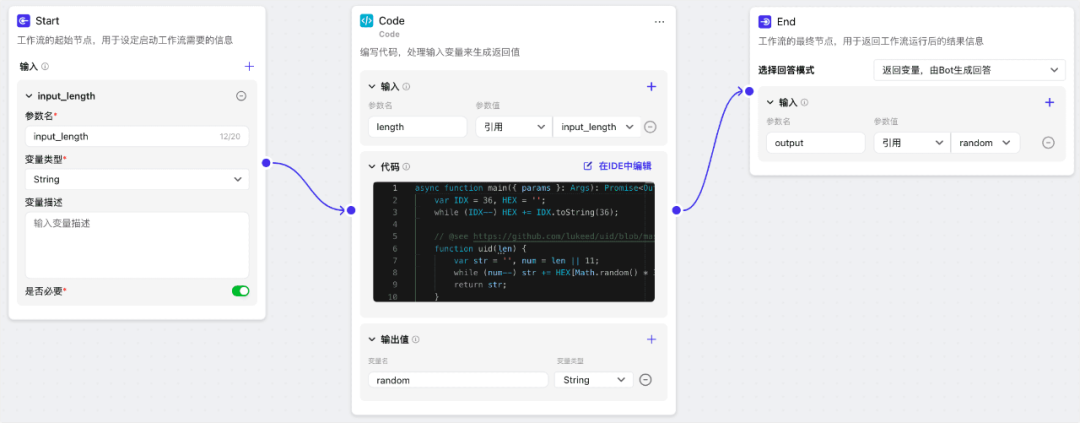Add a new input in the Start node
The image size is (1080, 423).
pyautogui.click(x=249, y=66)
